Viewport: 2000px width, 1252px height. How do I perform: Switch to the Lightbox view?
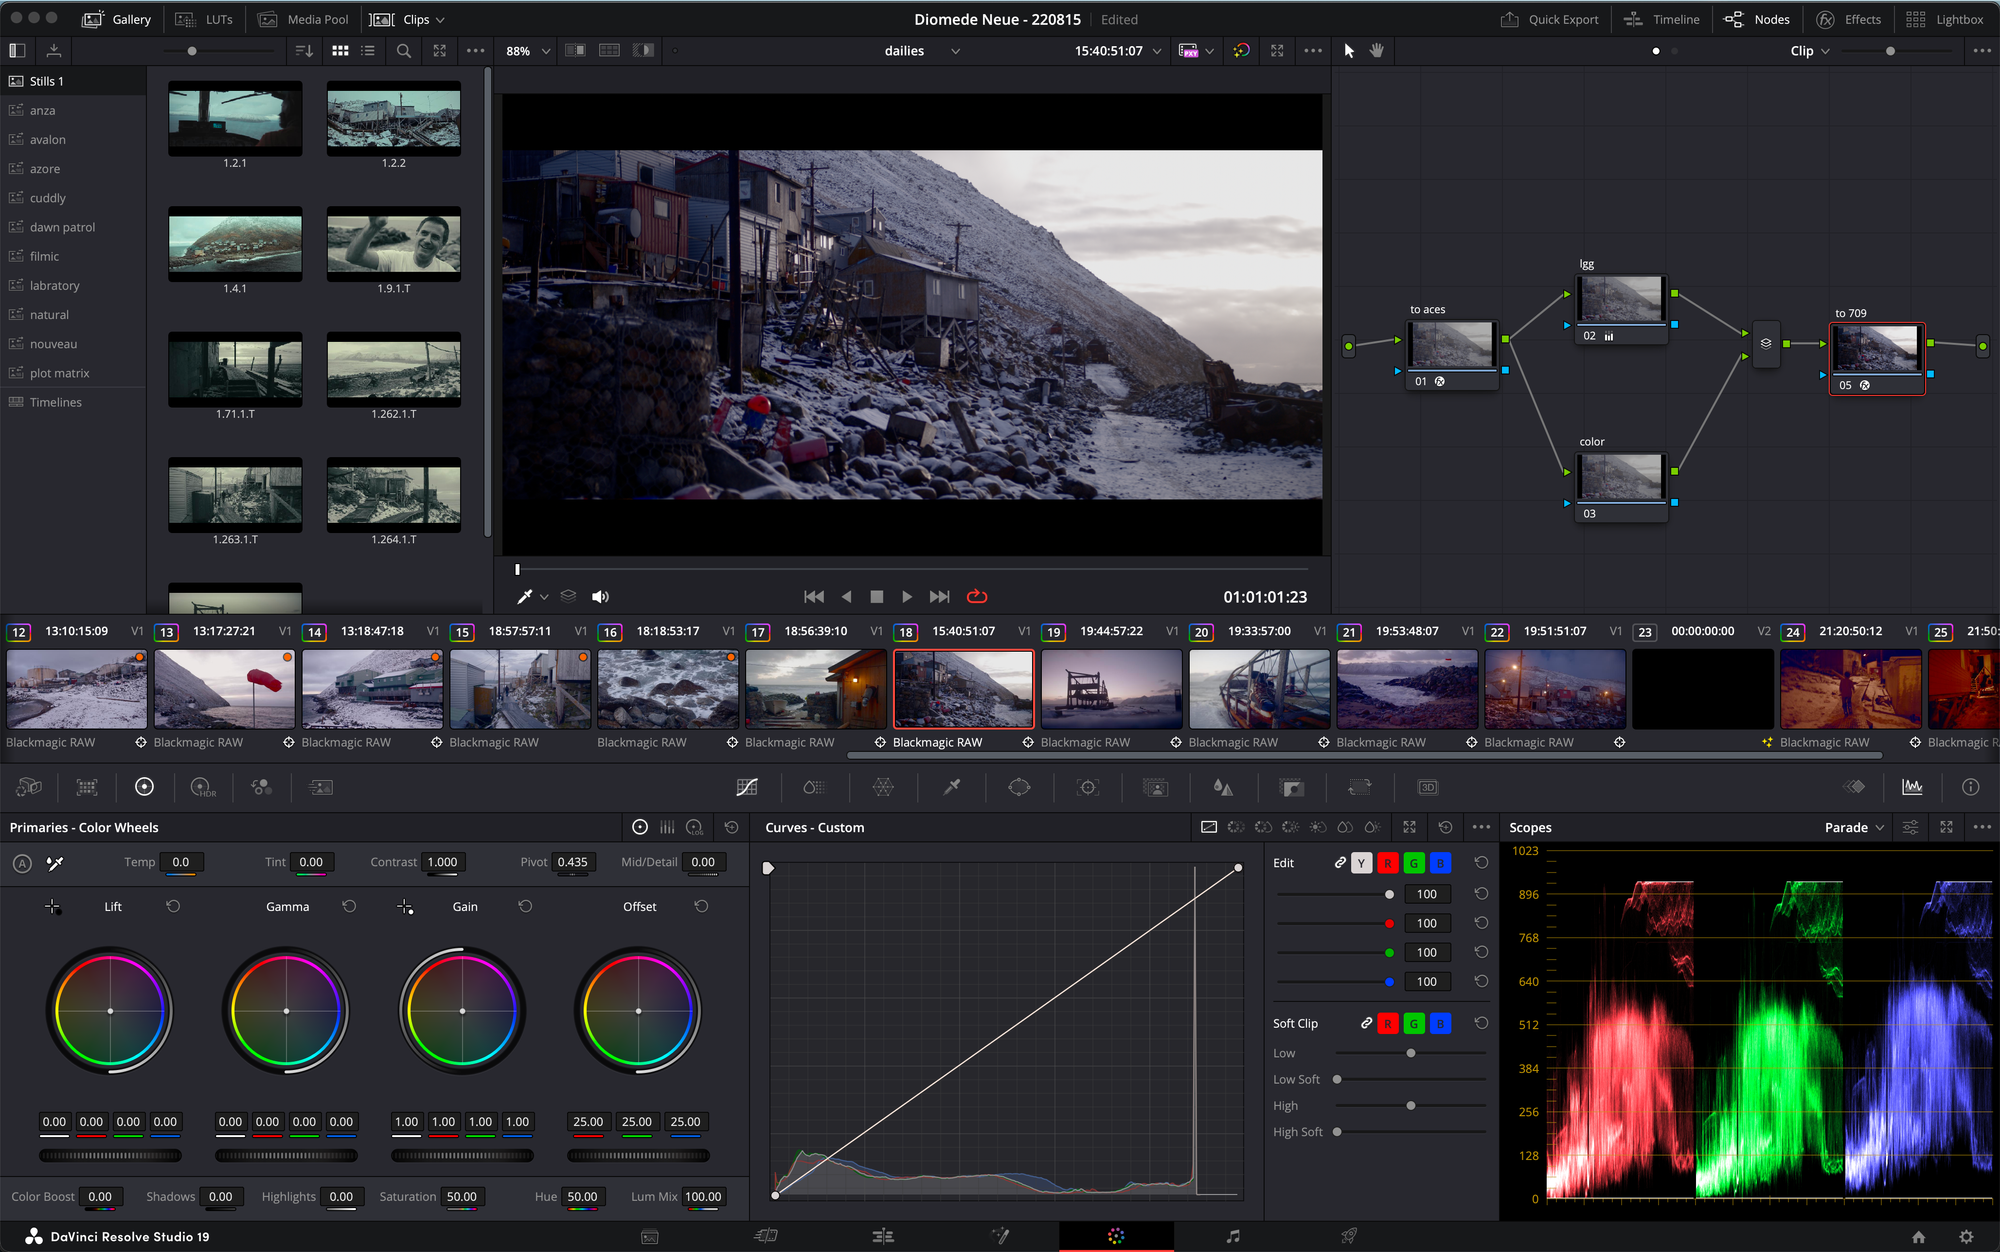point(1945,19)
